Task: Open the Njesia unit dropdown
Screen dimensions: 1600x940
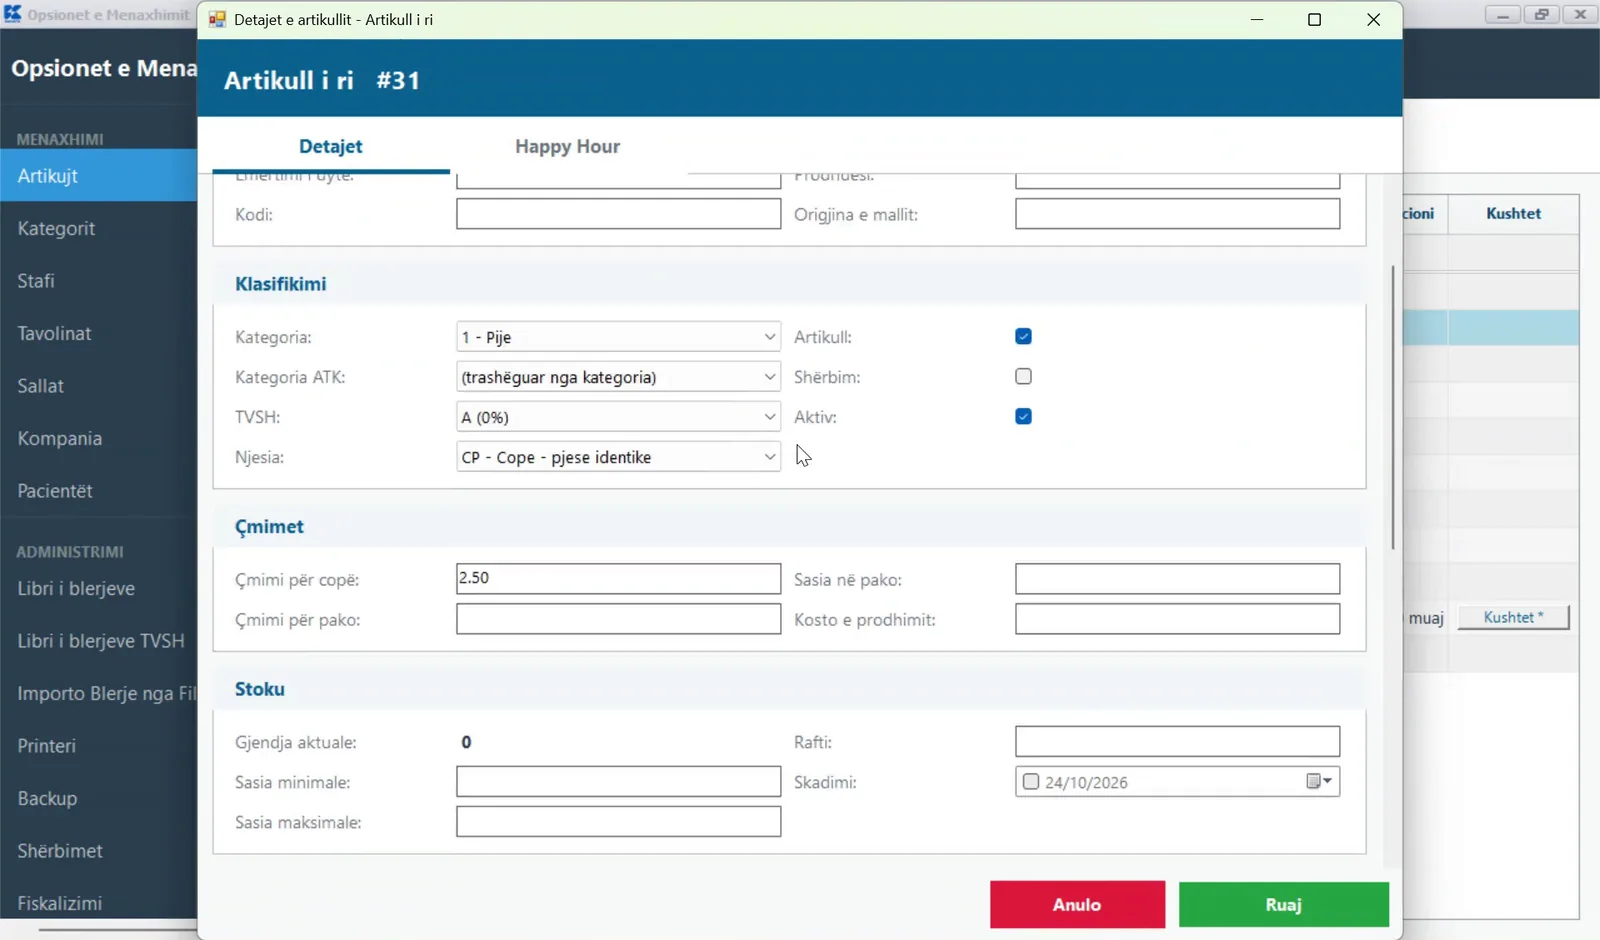Action: [618, 457]
